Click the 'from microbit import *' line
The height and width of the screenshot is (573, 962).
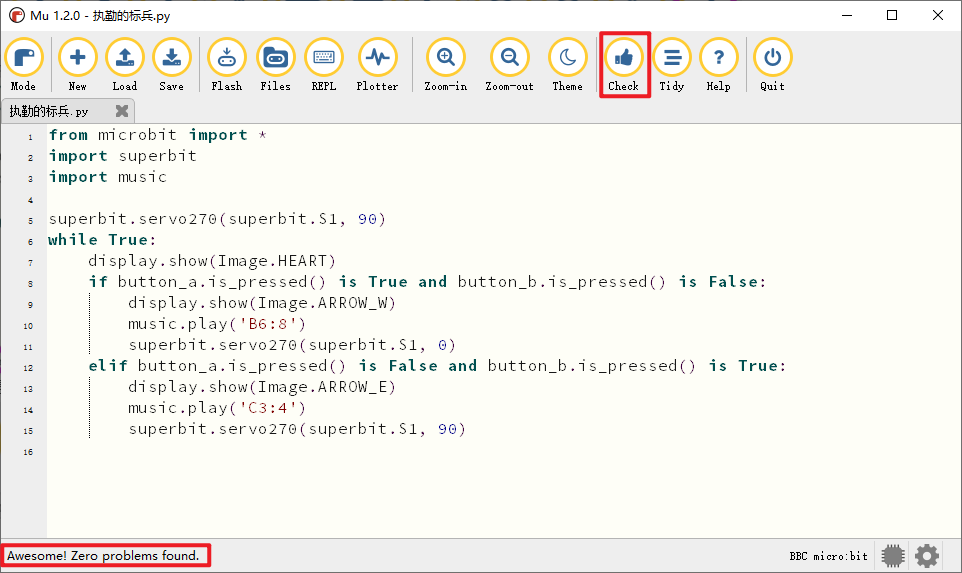click(x=158, y=135)
